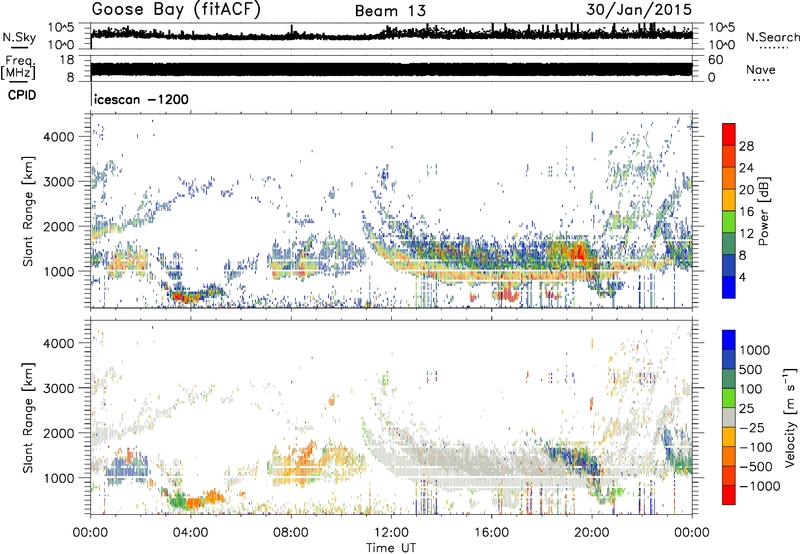Image resolution: width=800 pixels, height=554 pixels.
Task: Click the "N.Sky" noise axis label
Action: coord(19,37)
